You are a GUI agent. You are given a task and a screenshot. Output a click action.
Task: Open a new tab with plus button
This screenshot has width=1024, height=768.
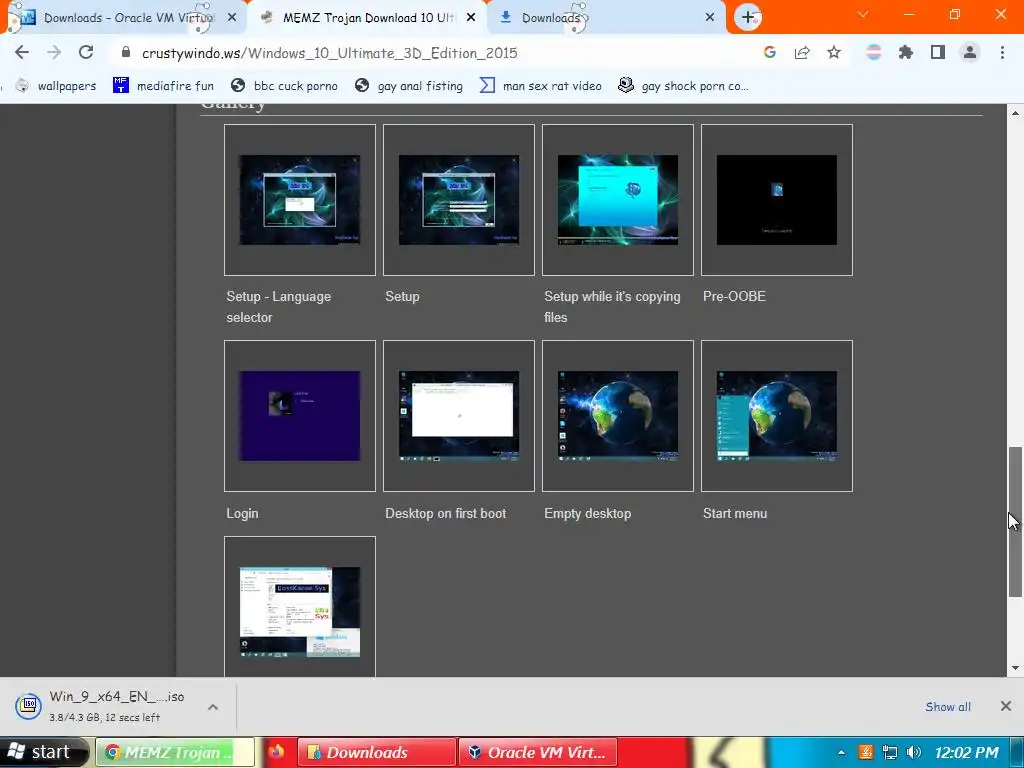click(748, 17)
